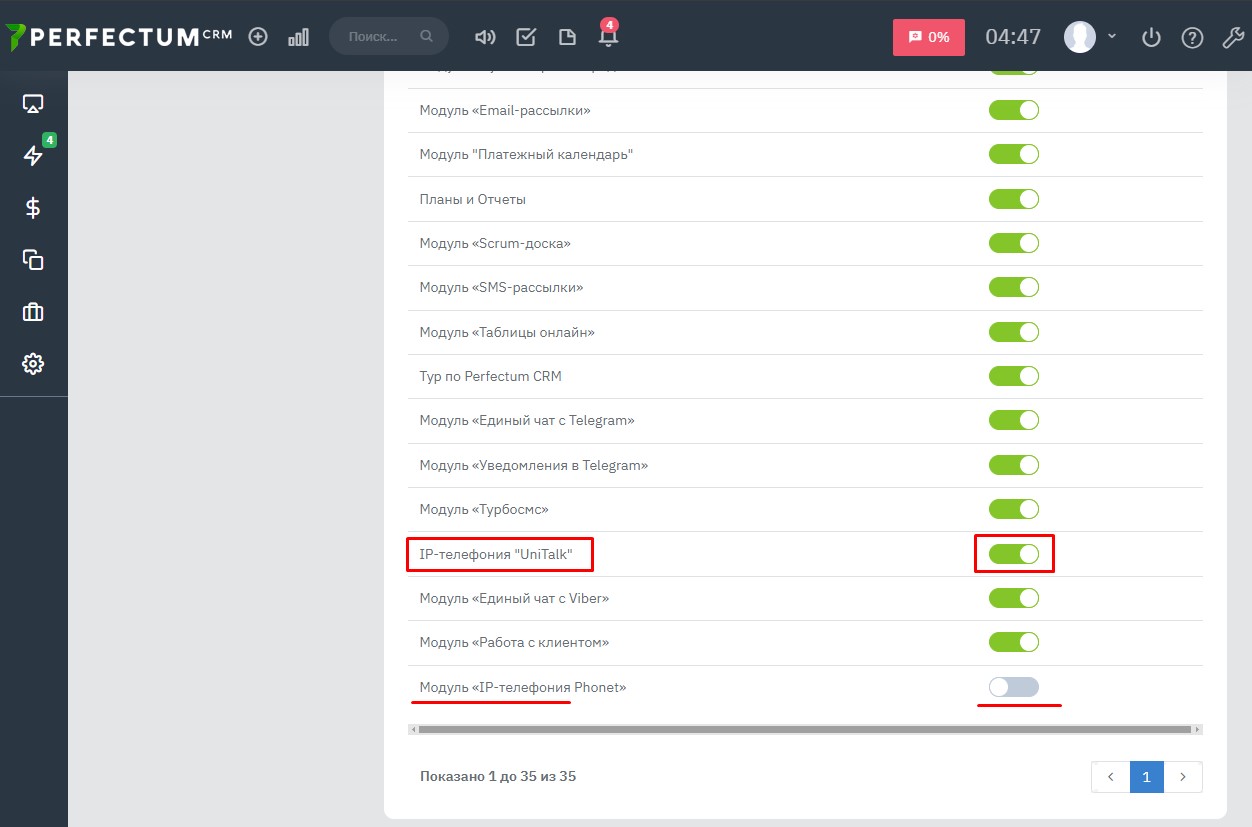Enable the «IP-телефония Phonet» module toggle
This screenshot has width=1252, height=827.
[1013, 687]
